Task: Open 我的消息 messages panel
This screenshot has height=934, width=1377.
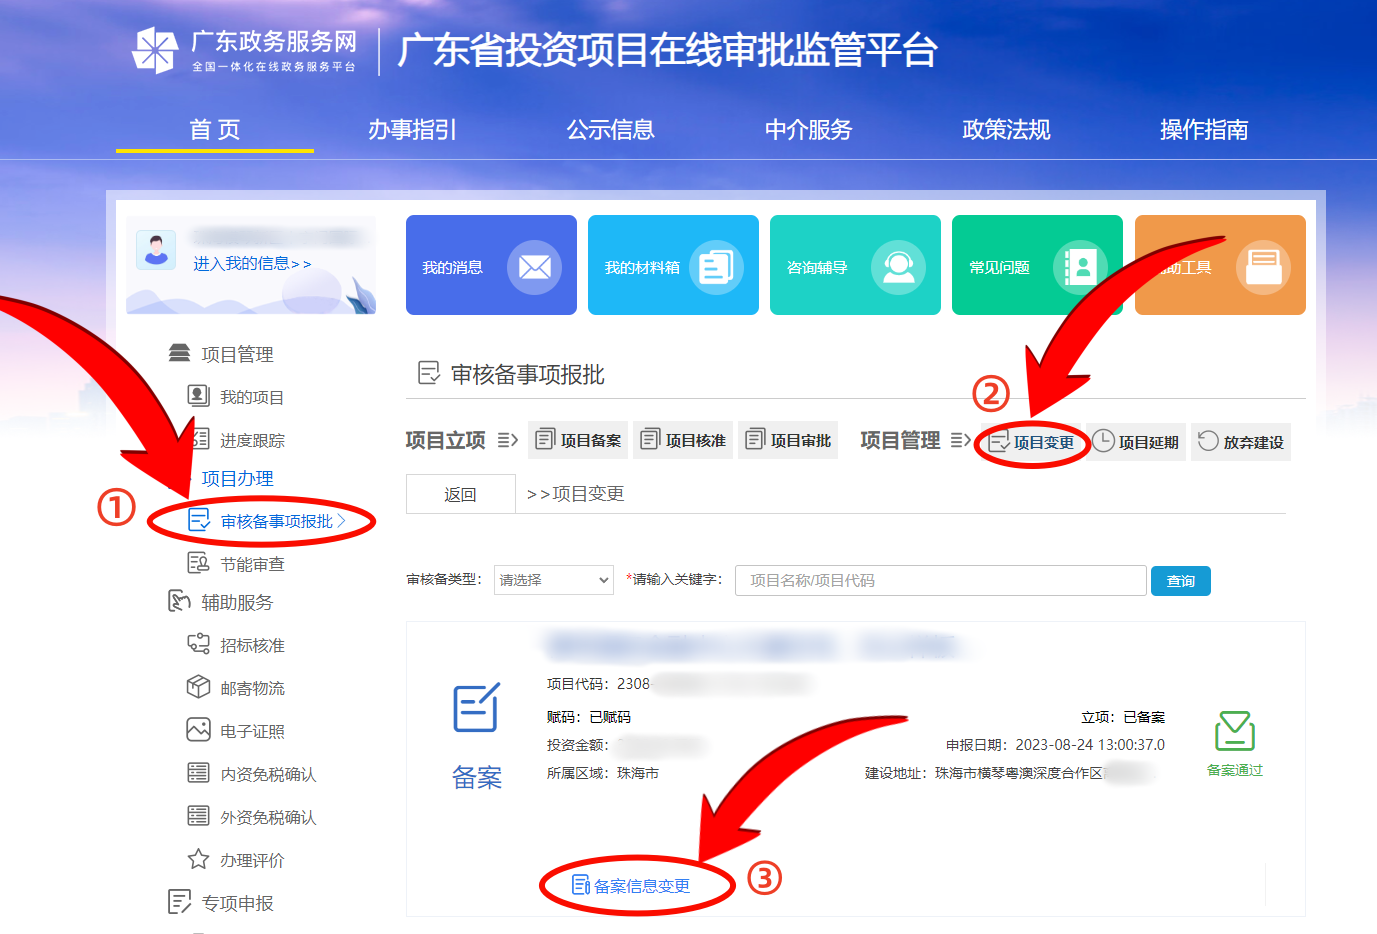Action: 491,265
